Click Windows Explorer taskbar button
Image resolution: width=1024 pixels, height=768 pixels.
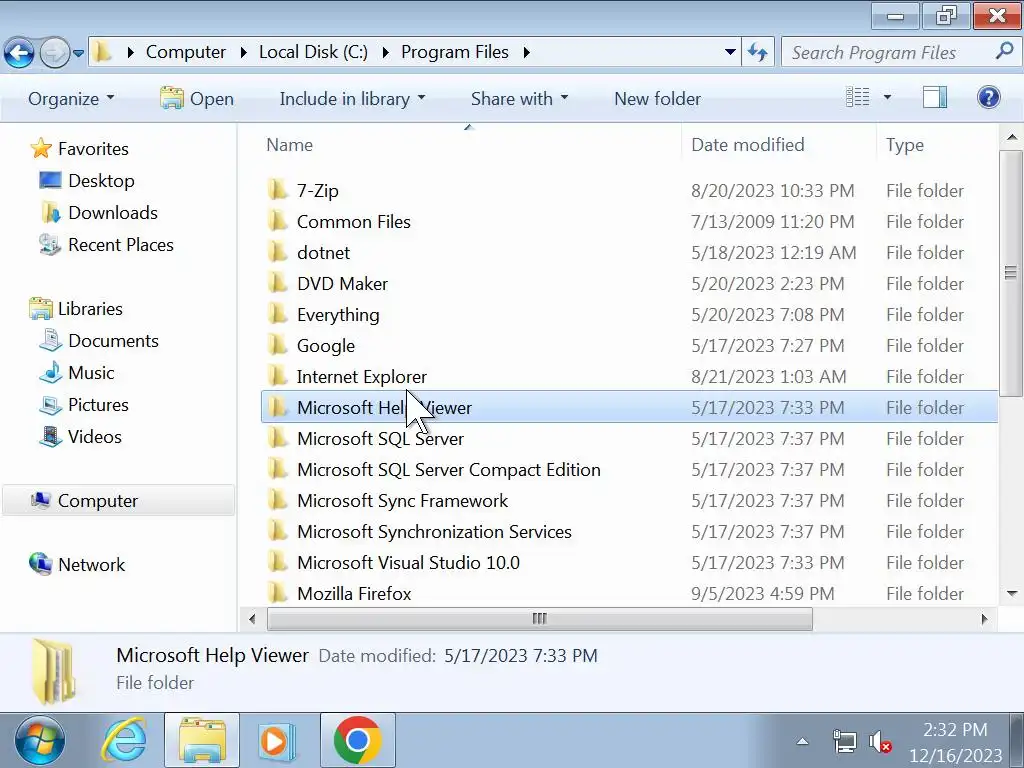tap(202, 741)
